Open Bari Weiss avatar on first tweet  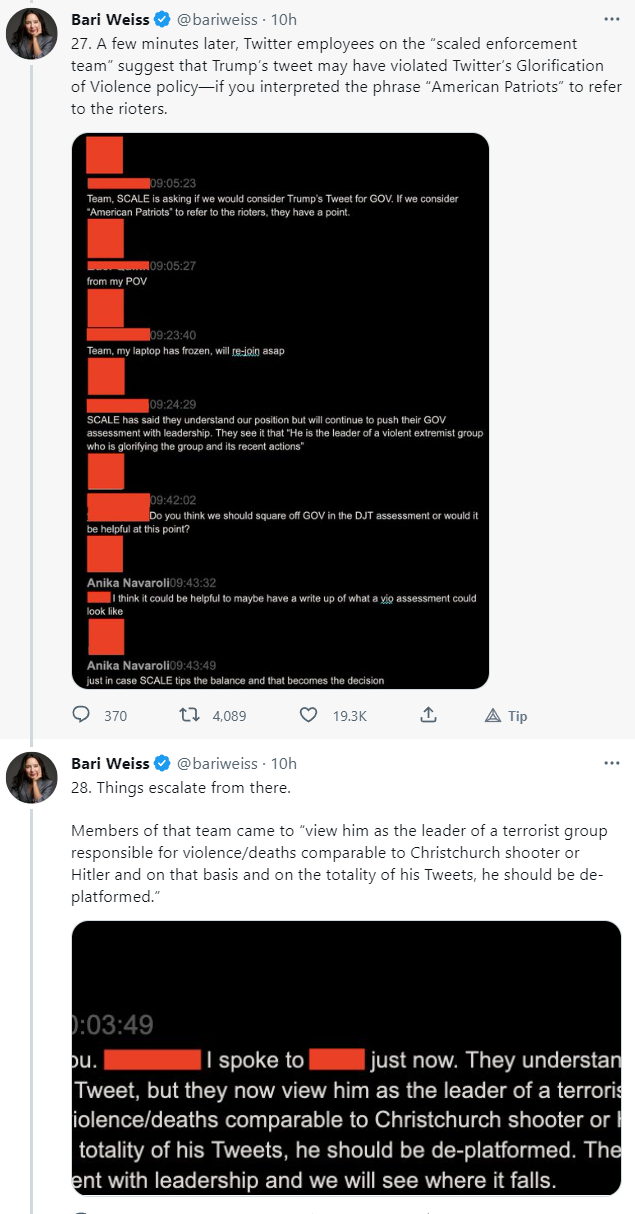point(31,39)
